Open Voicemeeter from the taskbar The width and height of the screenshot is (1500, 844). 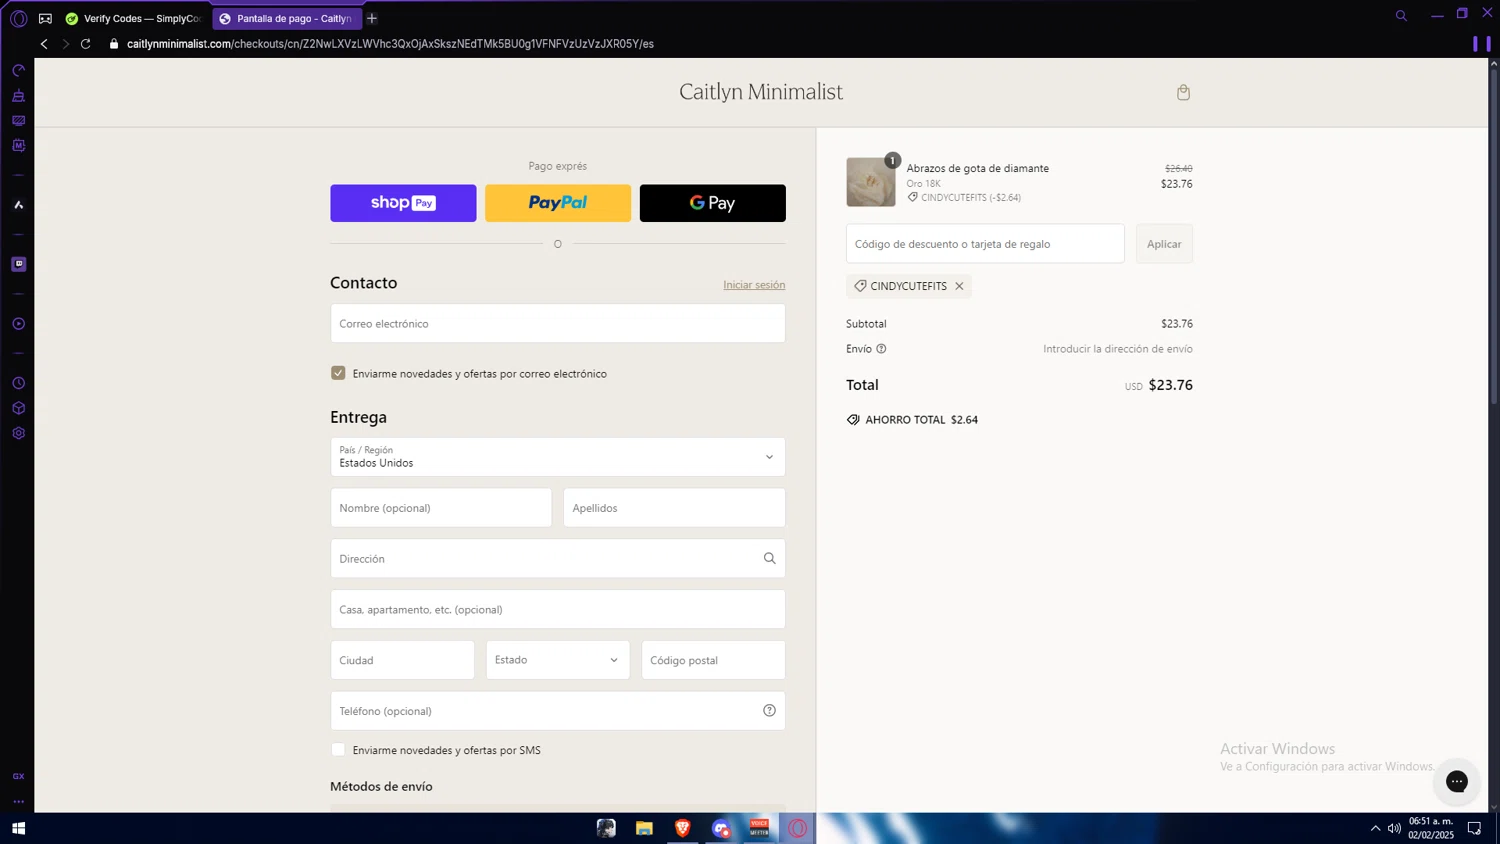pos(759,828)
